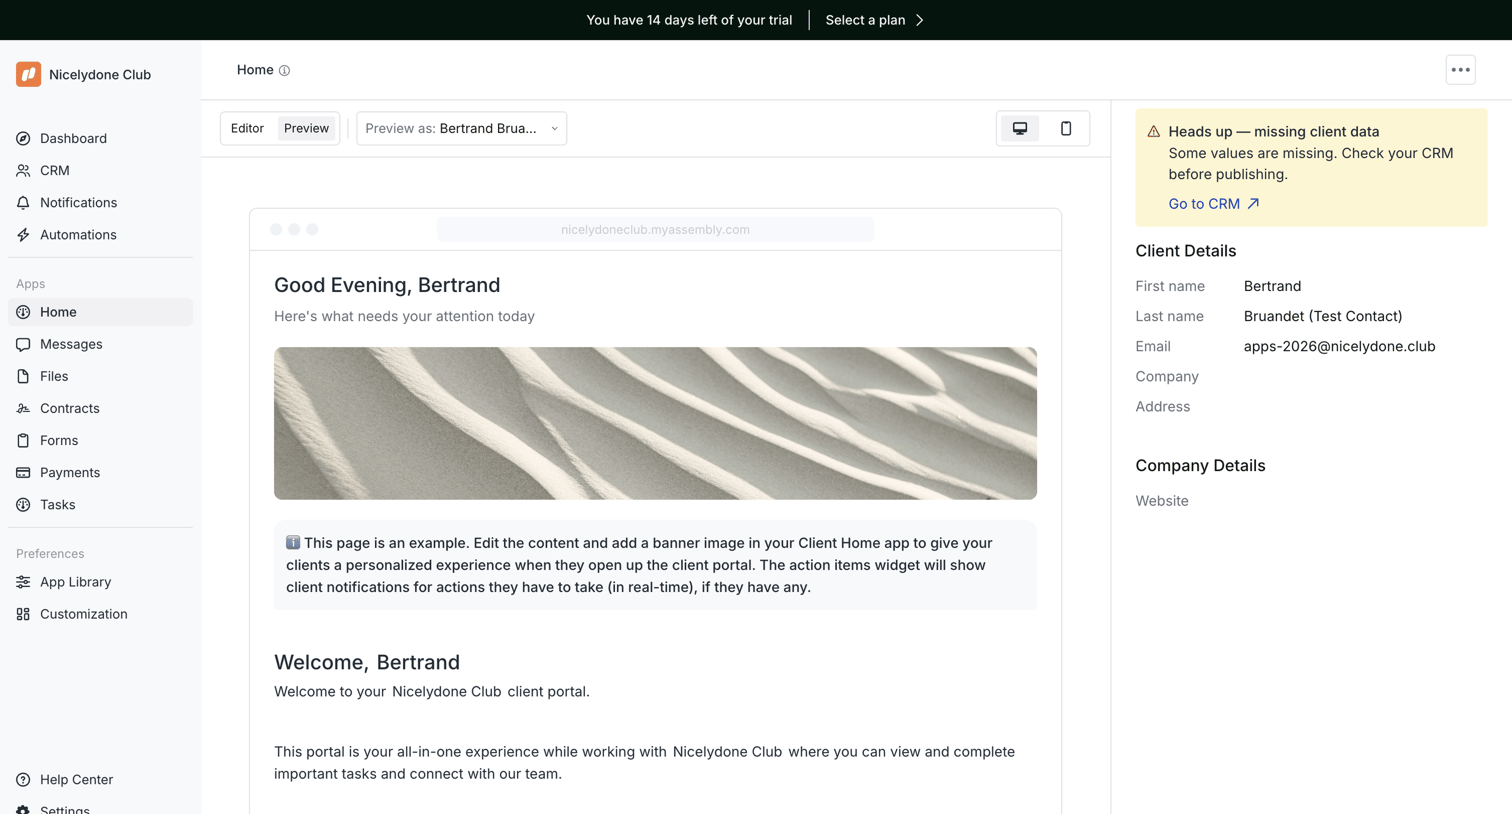Click the Tasks icon in sidebar
The width and height of the screenshot is (1512, 814).
pos(23,504)
